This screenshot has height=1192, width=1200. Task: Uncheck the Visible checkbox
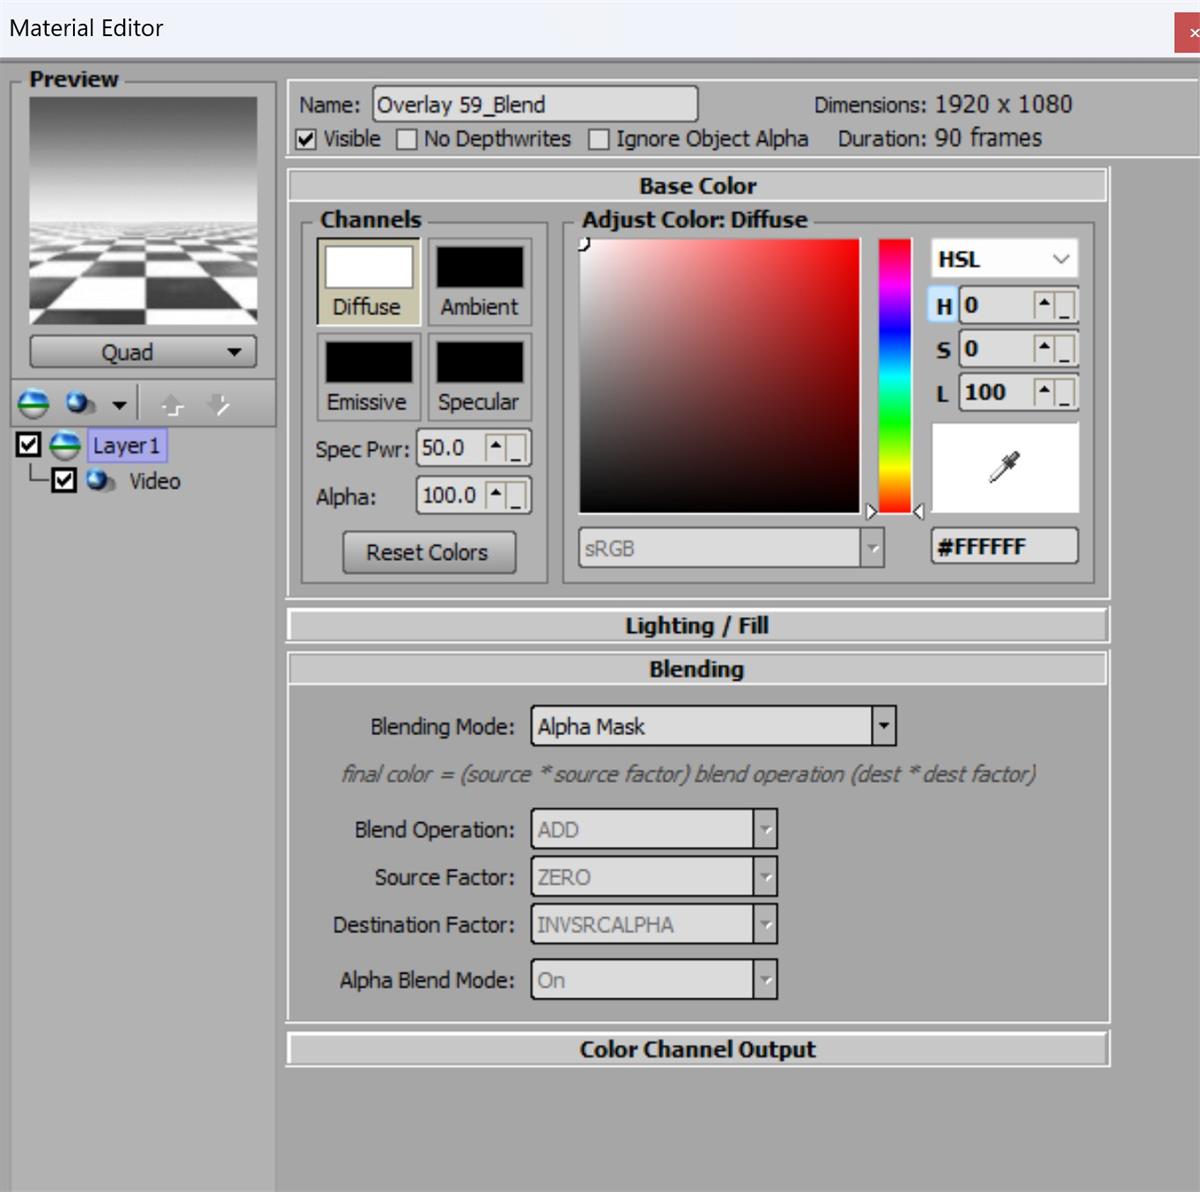pos(307,139)
